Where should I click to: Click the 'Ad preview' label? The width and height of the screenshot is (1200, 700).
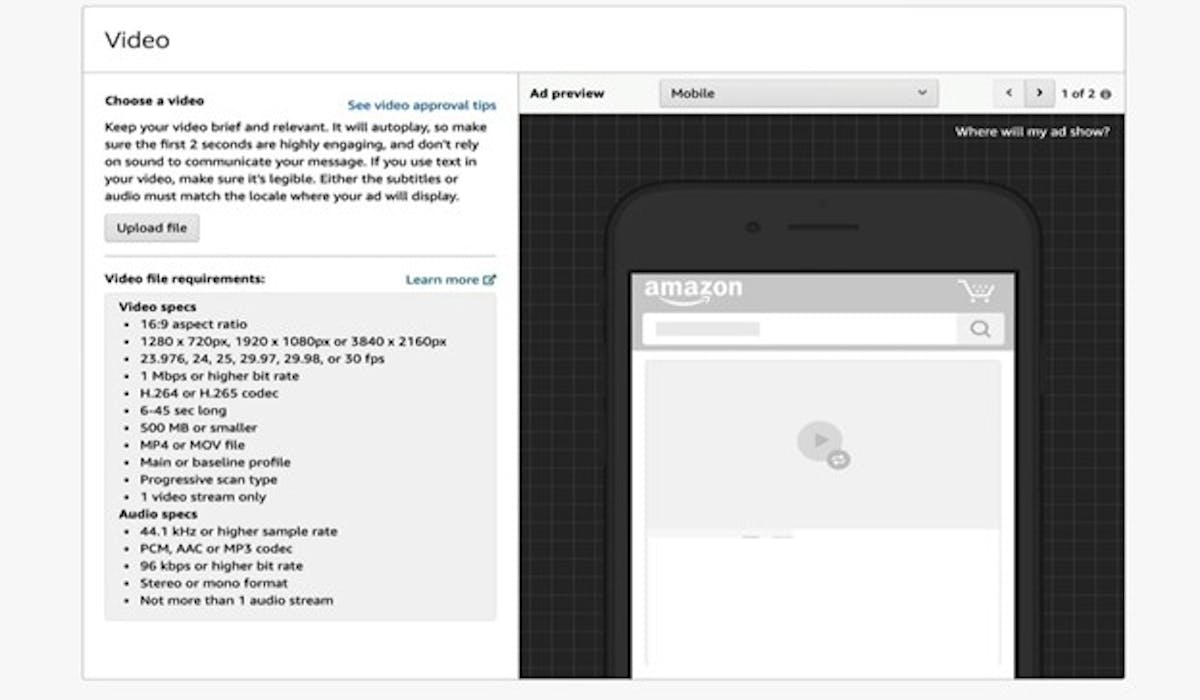pyautogui.click(x=567, y=94)
